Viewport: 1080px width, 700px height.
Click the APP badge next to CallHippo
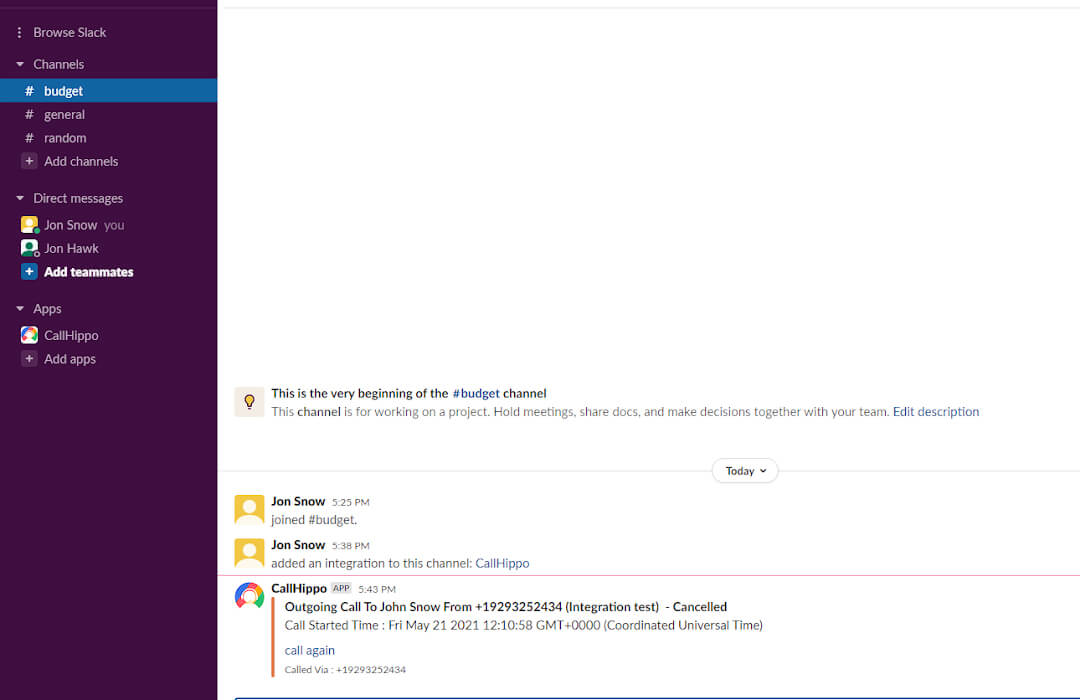342,588
